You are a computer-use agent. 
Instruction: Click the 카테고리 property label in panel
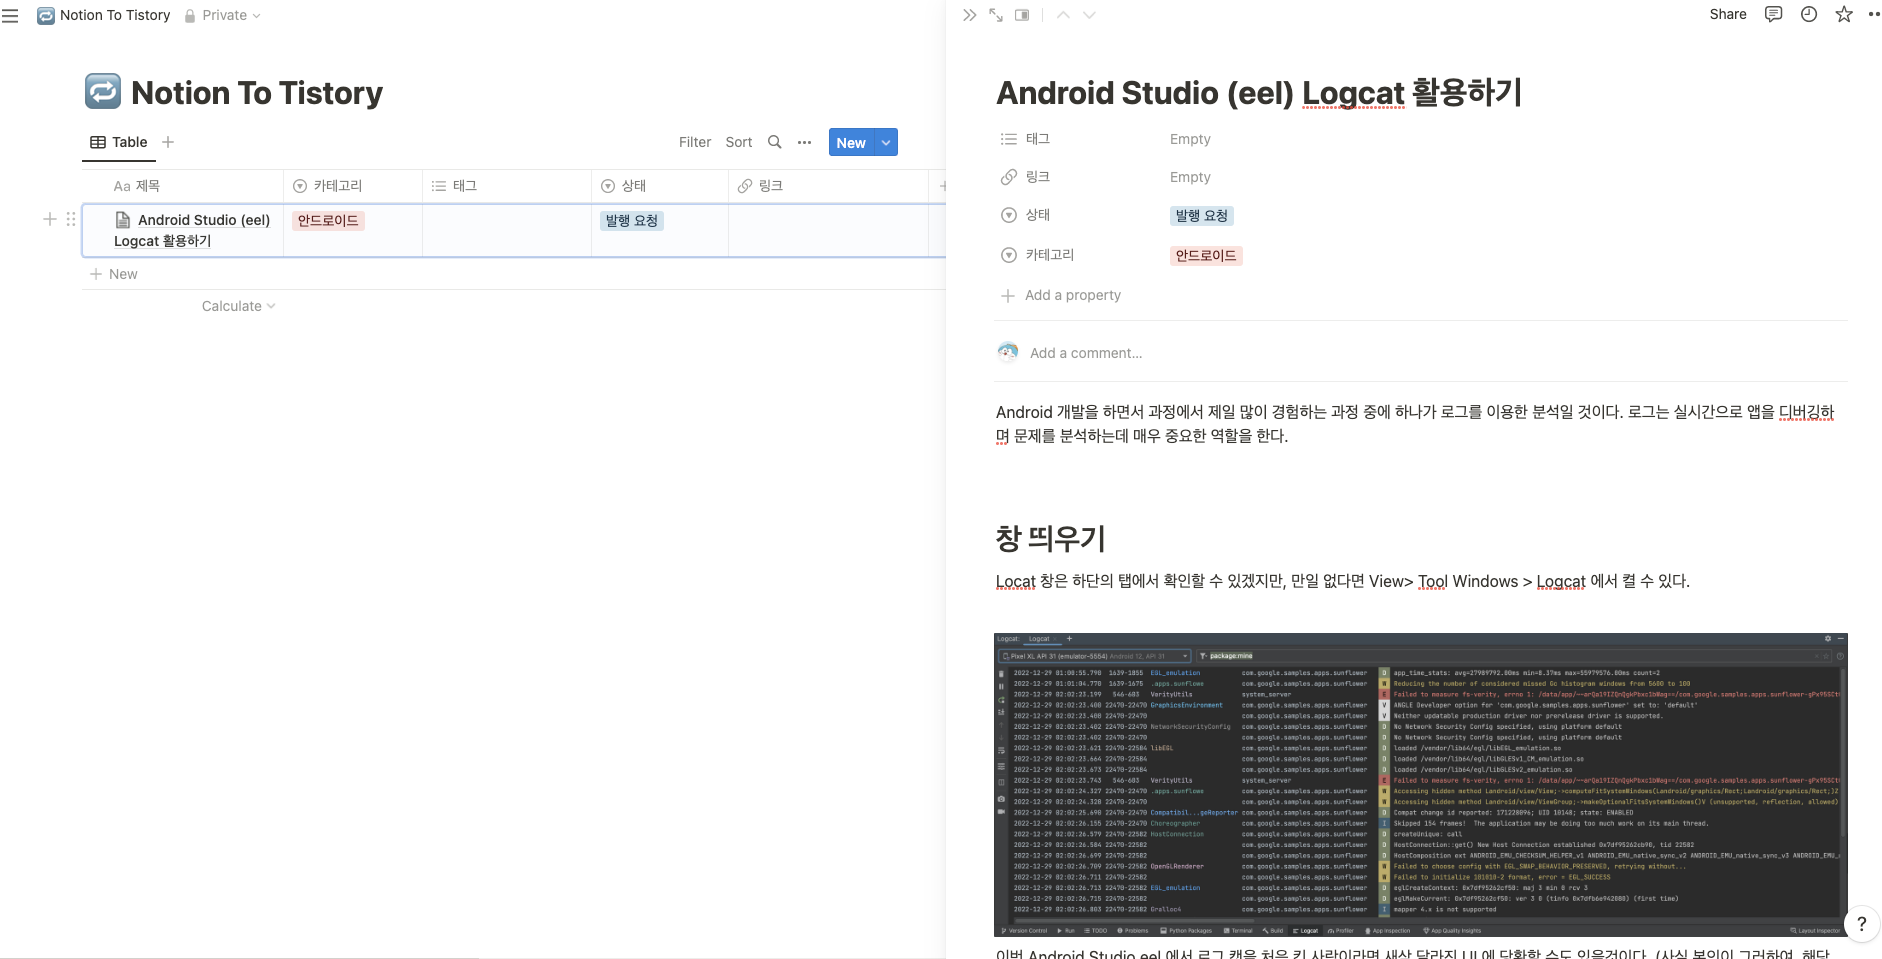click(1050, 255)
